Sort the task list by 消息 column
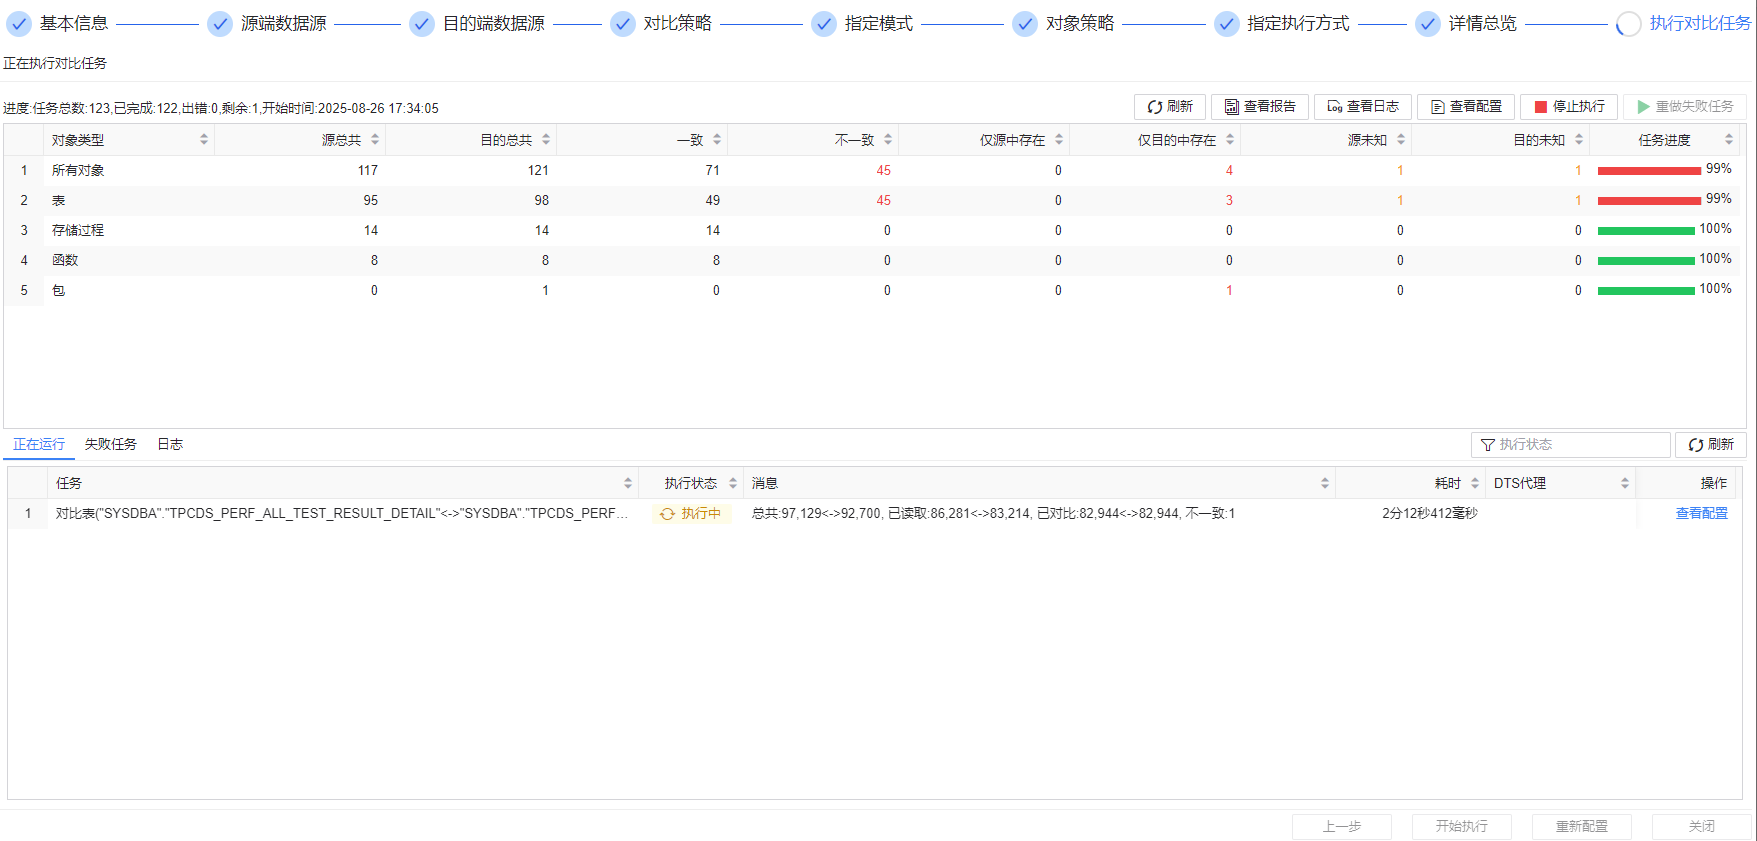Viewport: 1757px width, 841px height. (1325, 484)
